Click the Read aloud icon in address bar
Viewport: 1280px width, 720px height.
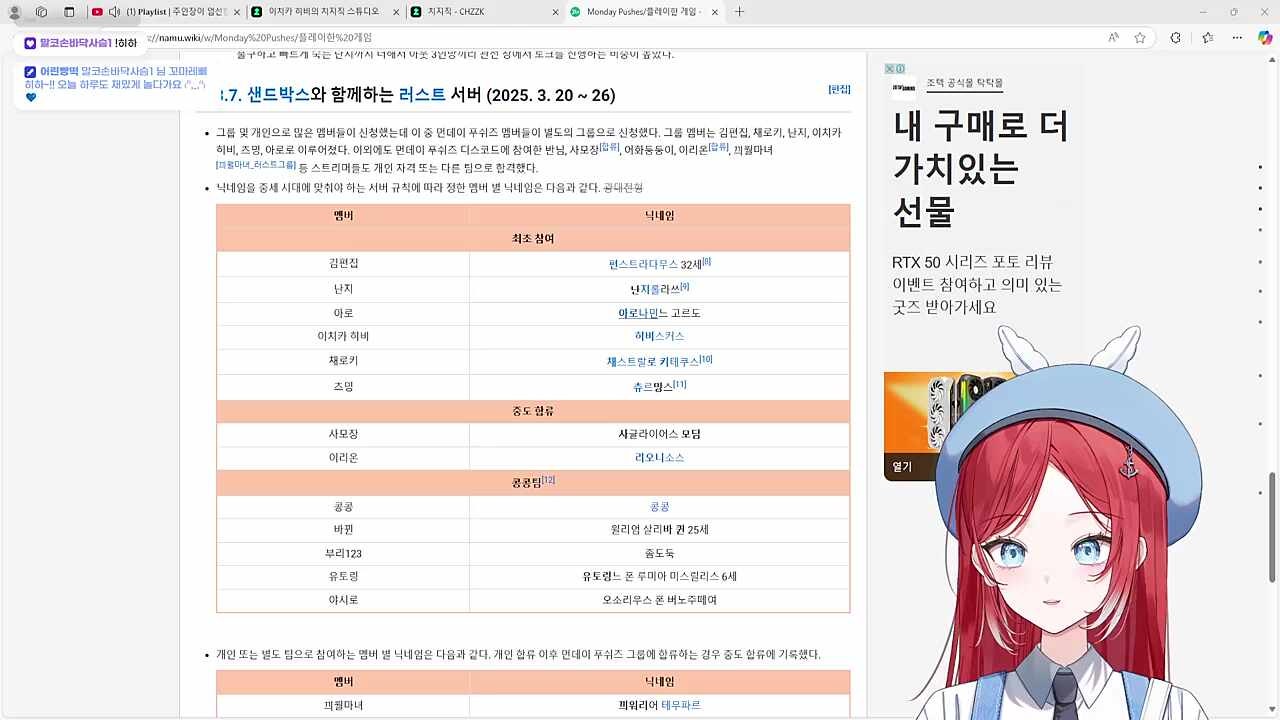click(x=1113, y=38)
